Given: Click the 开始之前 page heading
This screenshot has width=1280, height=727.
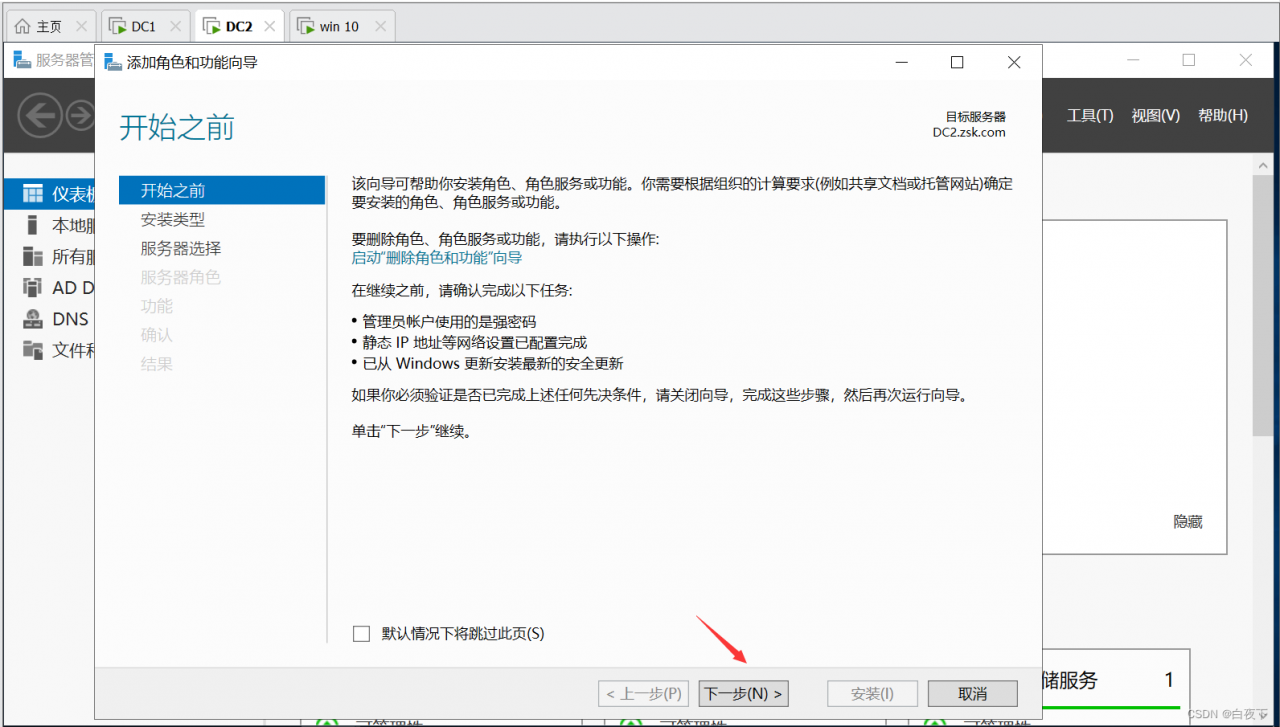Looking at the screenshot, I should click(x=177, y=127).
